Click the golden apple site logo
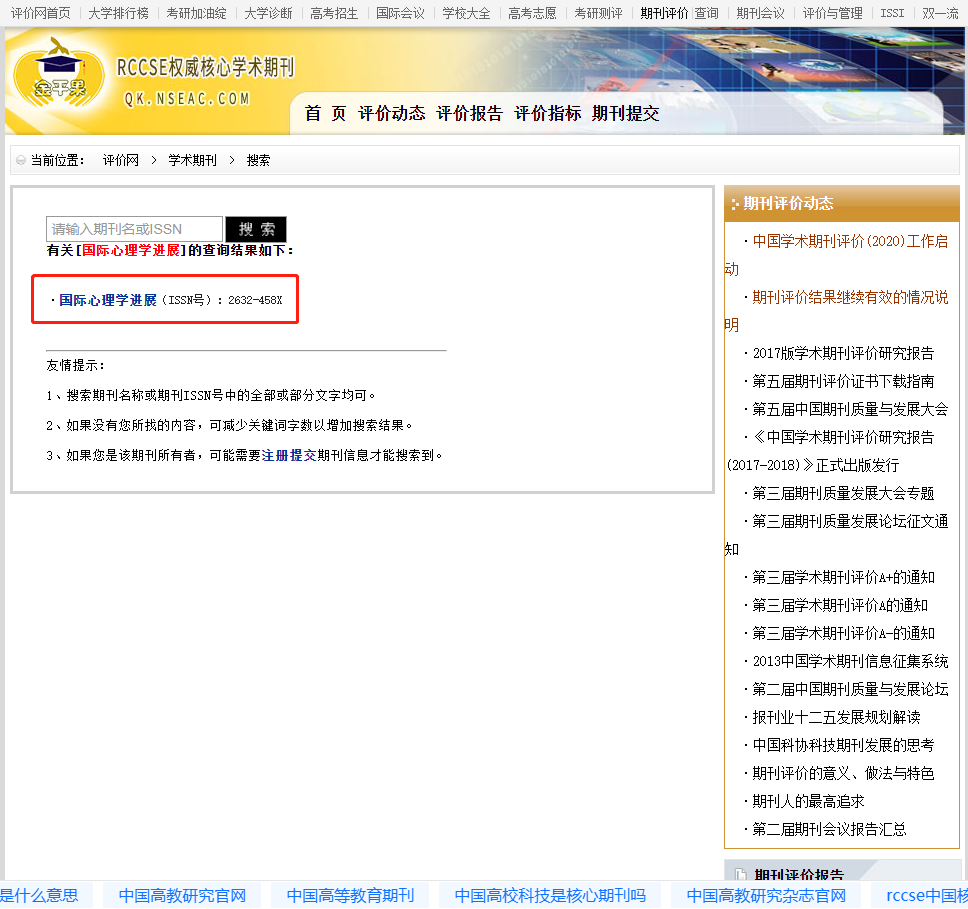 [x=57, y=76]
